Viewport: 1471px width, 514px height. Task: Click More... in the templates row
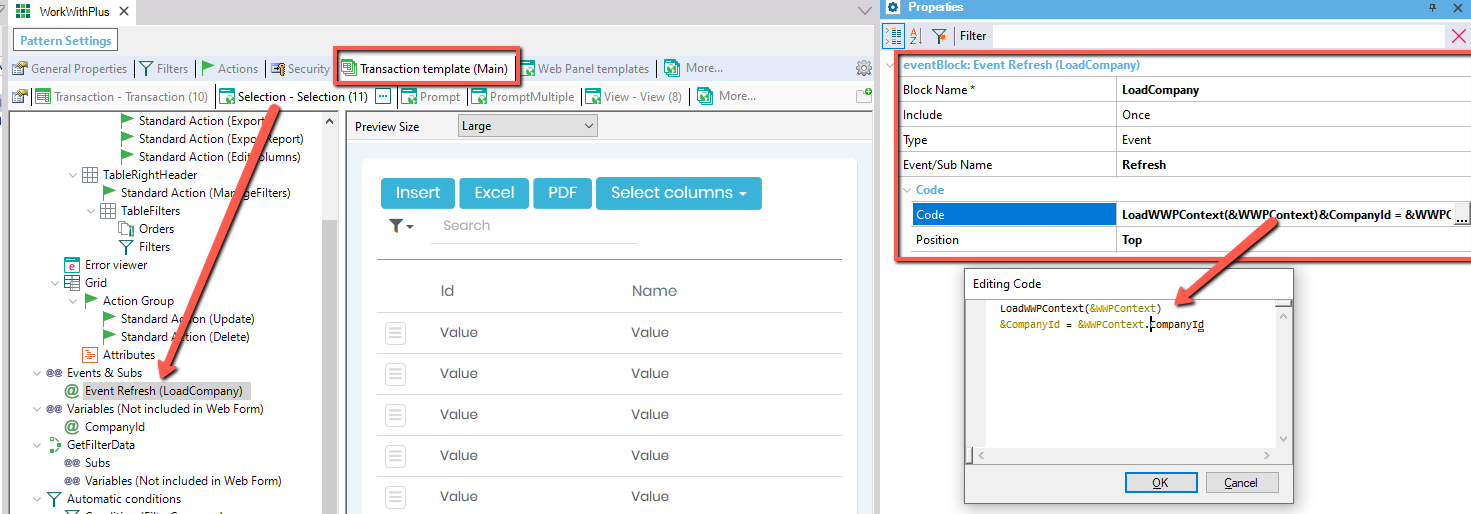click(726, 97)
